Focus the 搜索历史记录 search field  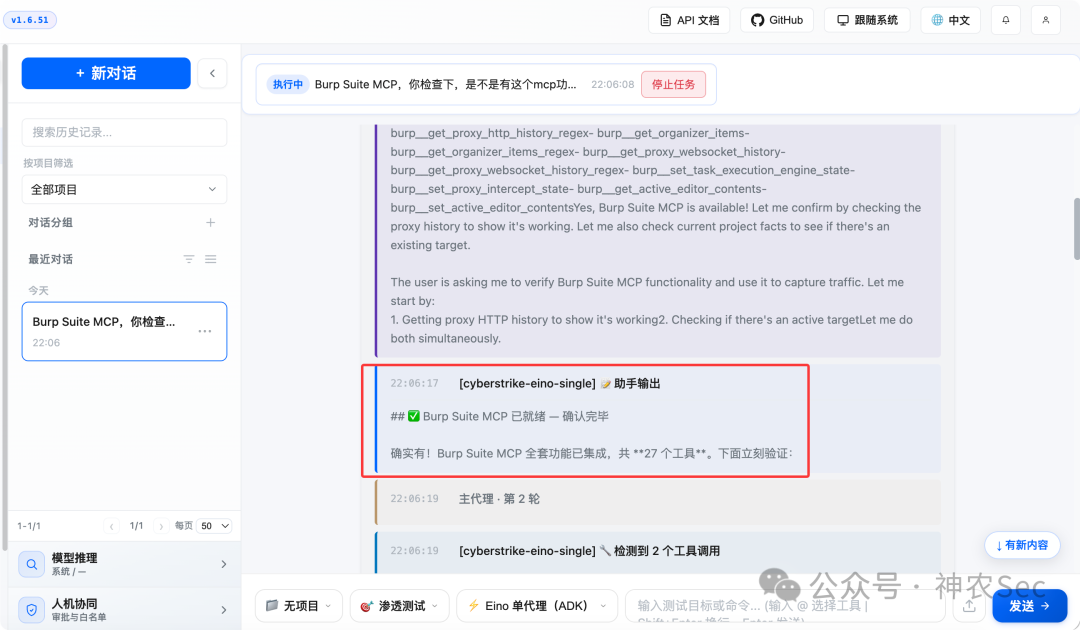click(124, 132)
